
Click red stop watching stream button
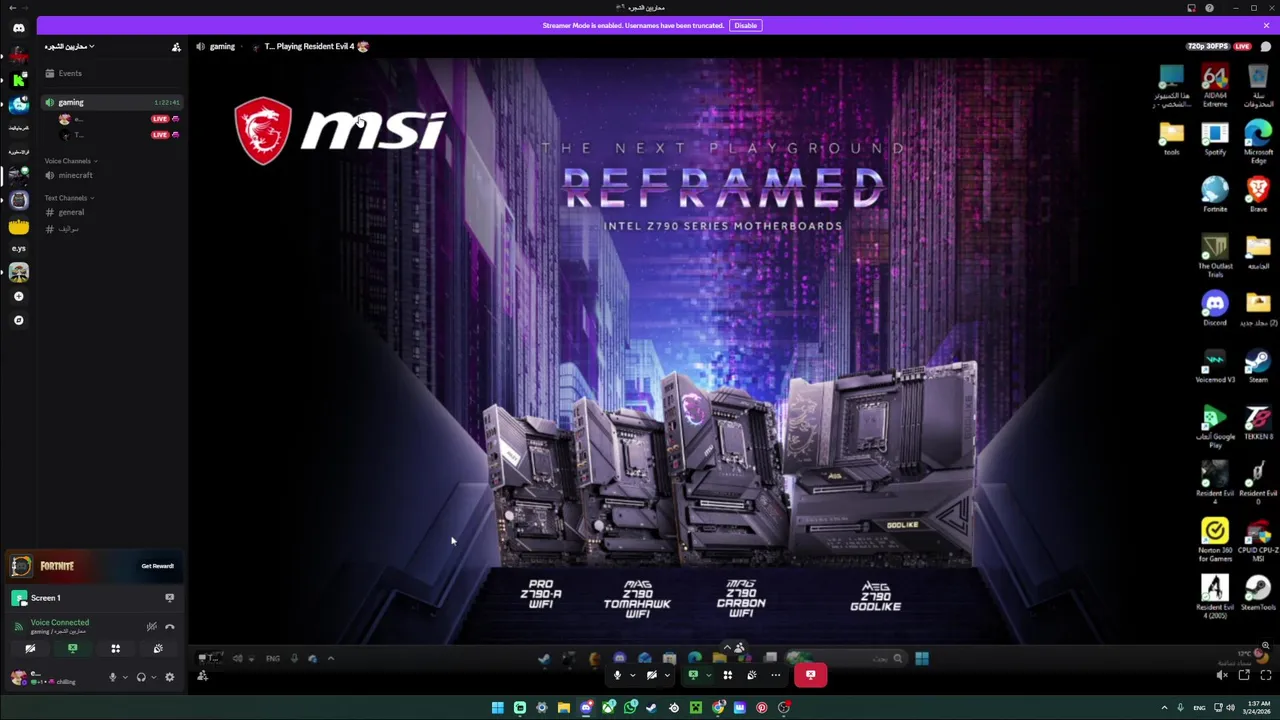[811, 675]
